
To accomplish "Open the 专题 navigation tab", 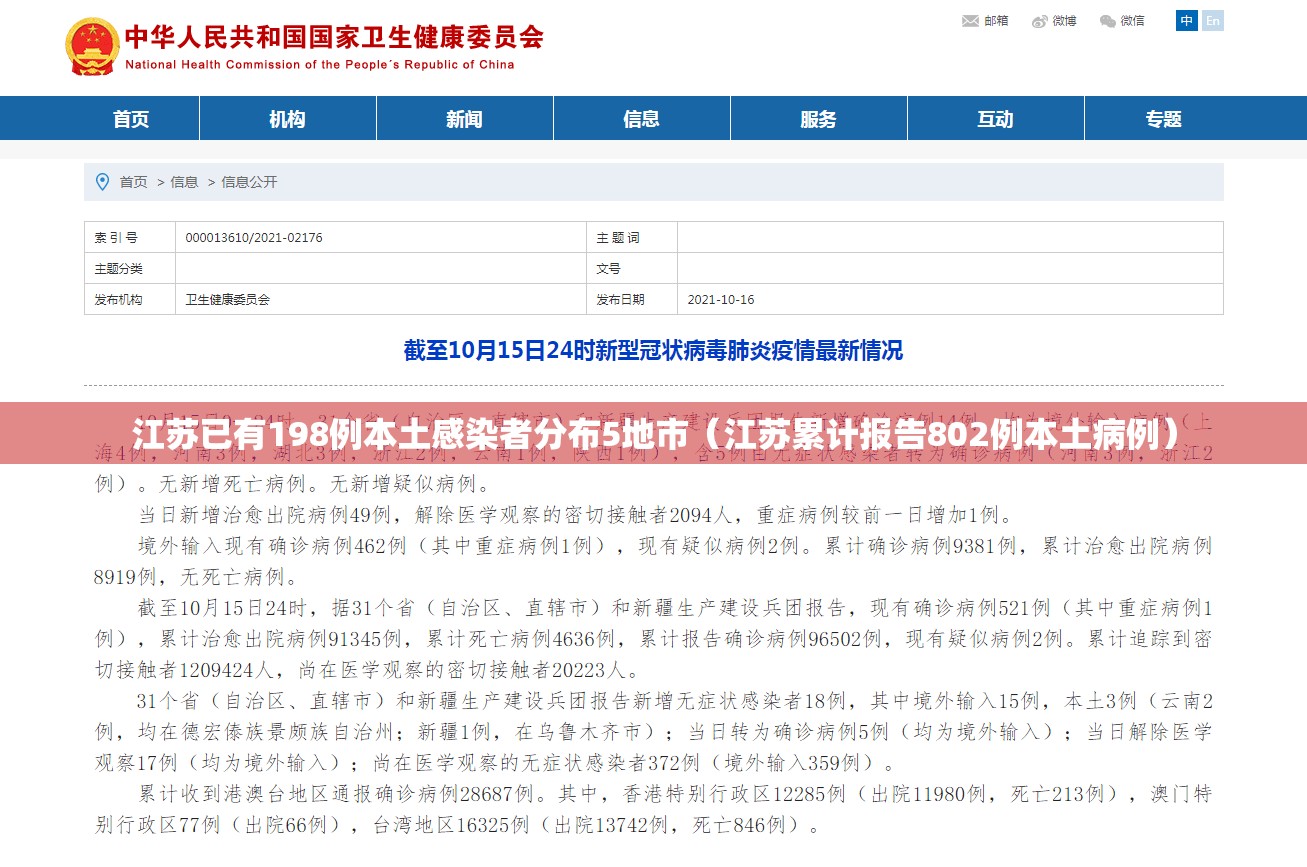I will pos(1164,119).
